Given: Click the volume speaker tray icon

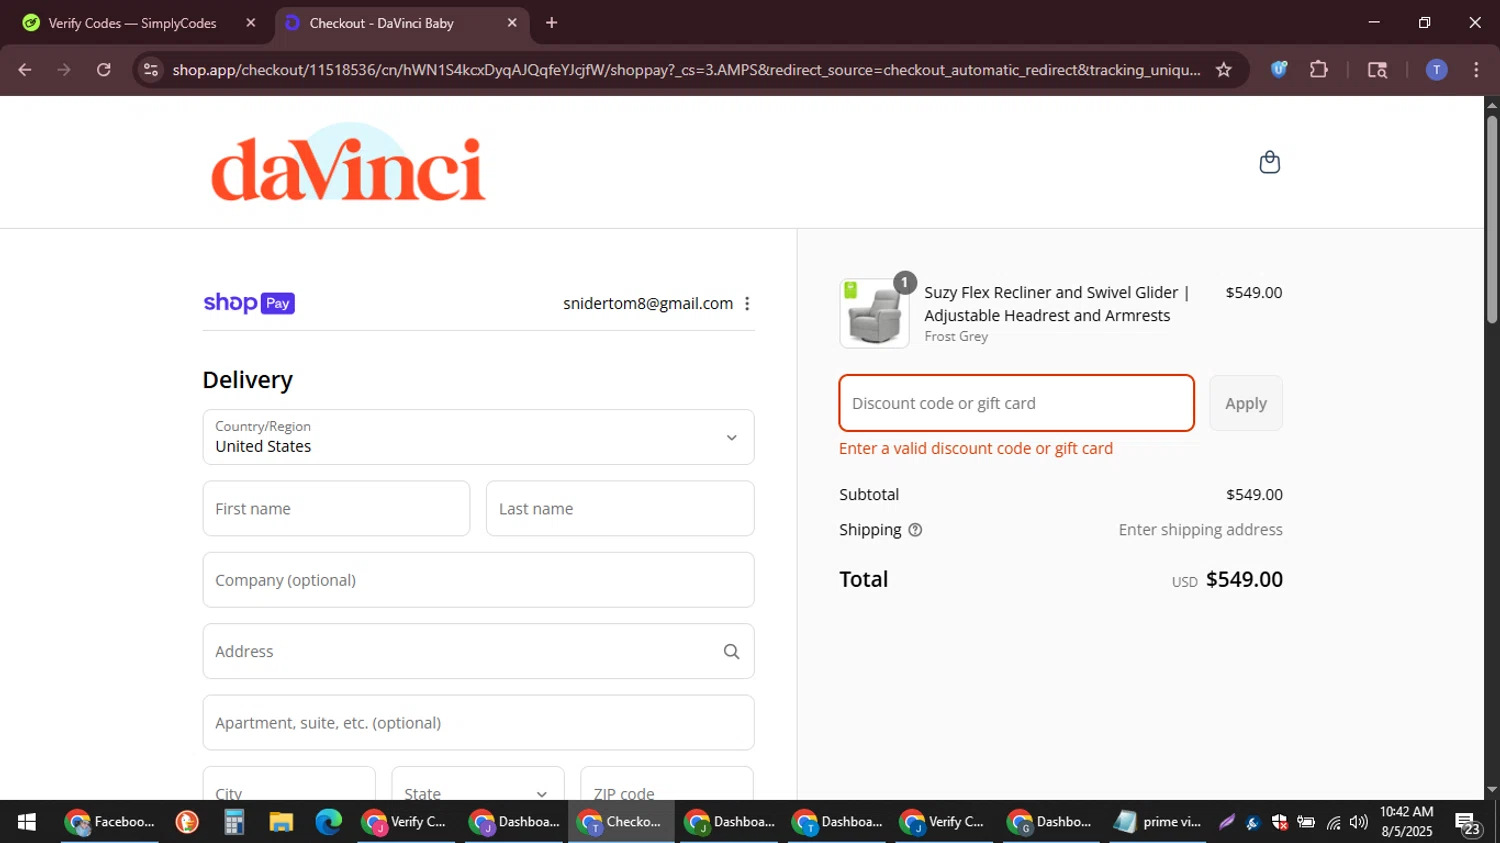Looking at the screenshot, I should click(1358, 822).
